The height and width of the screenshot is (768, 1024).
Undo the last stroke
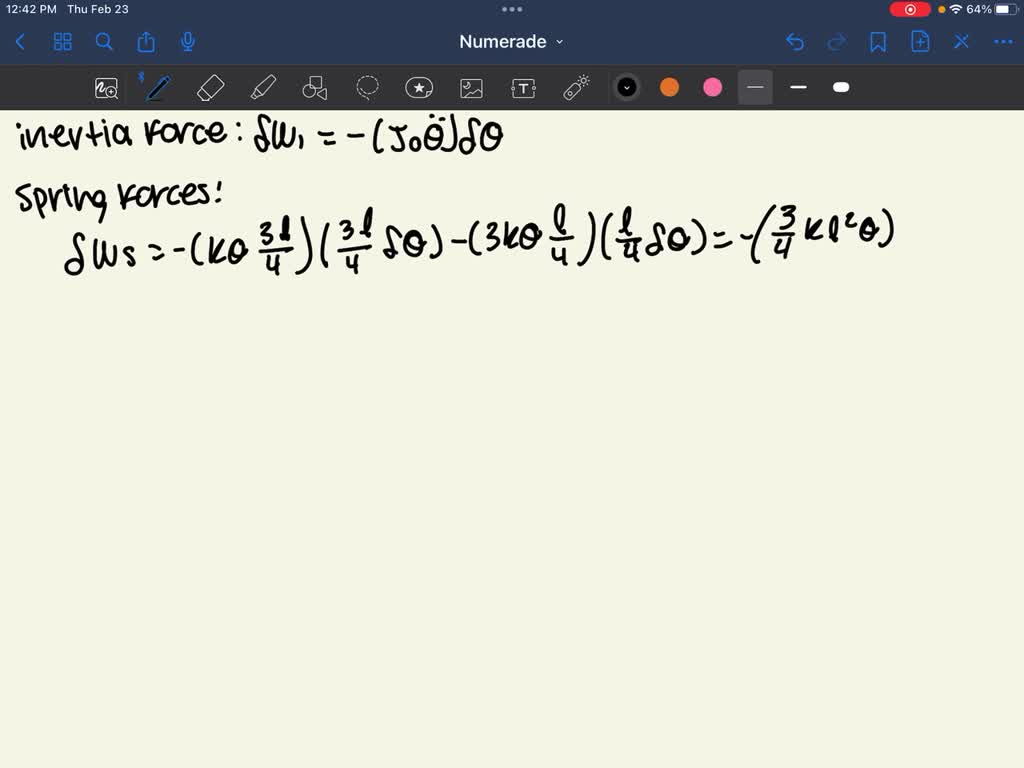[x=795, y=42]
